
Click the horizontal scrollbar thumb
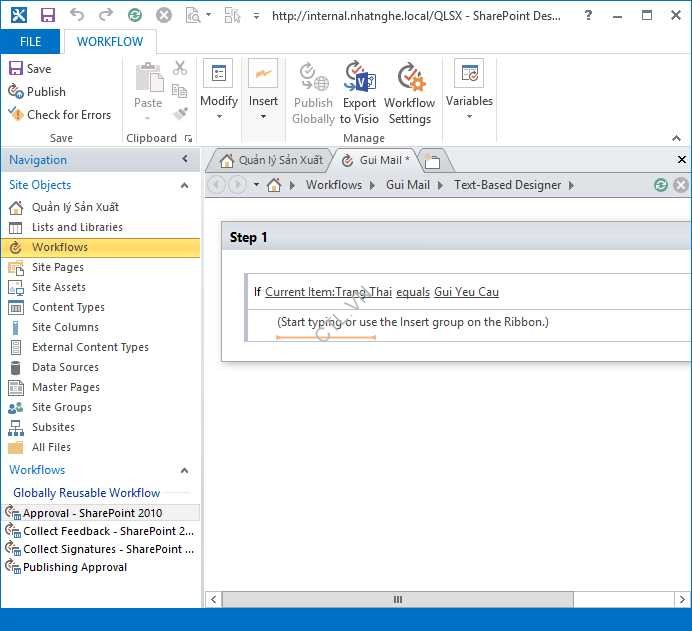[x=397, y=600]
